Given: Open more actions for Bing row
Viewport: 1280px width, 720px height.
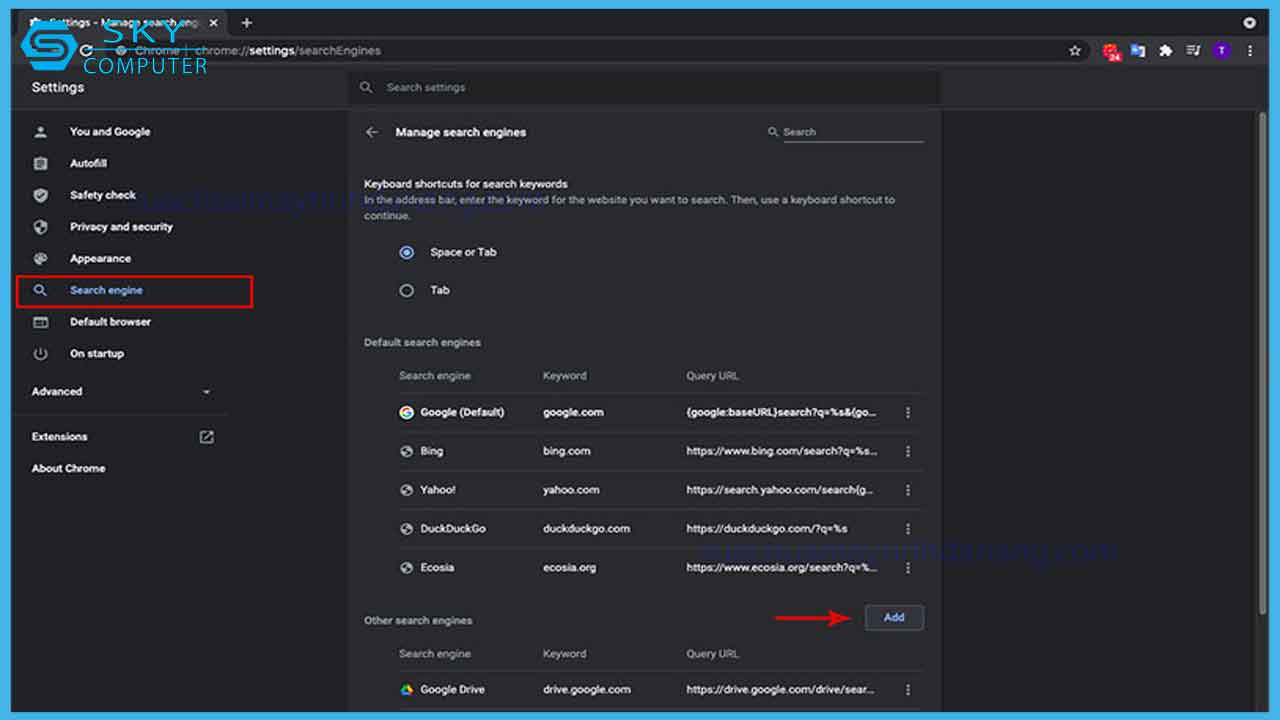Looking at the screenshot, I should click(x=908, y=451).
